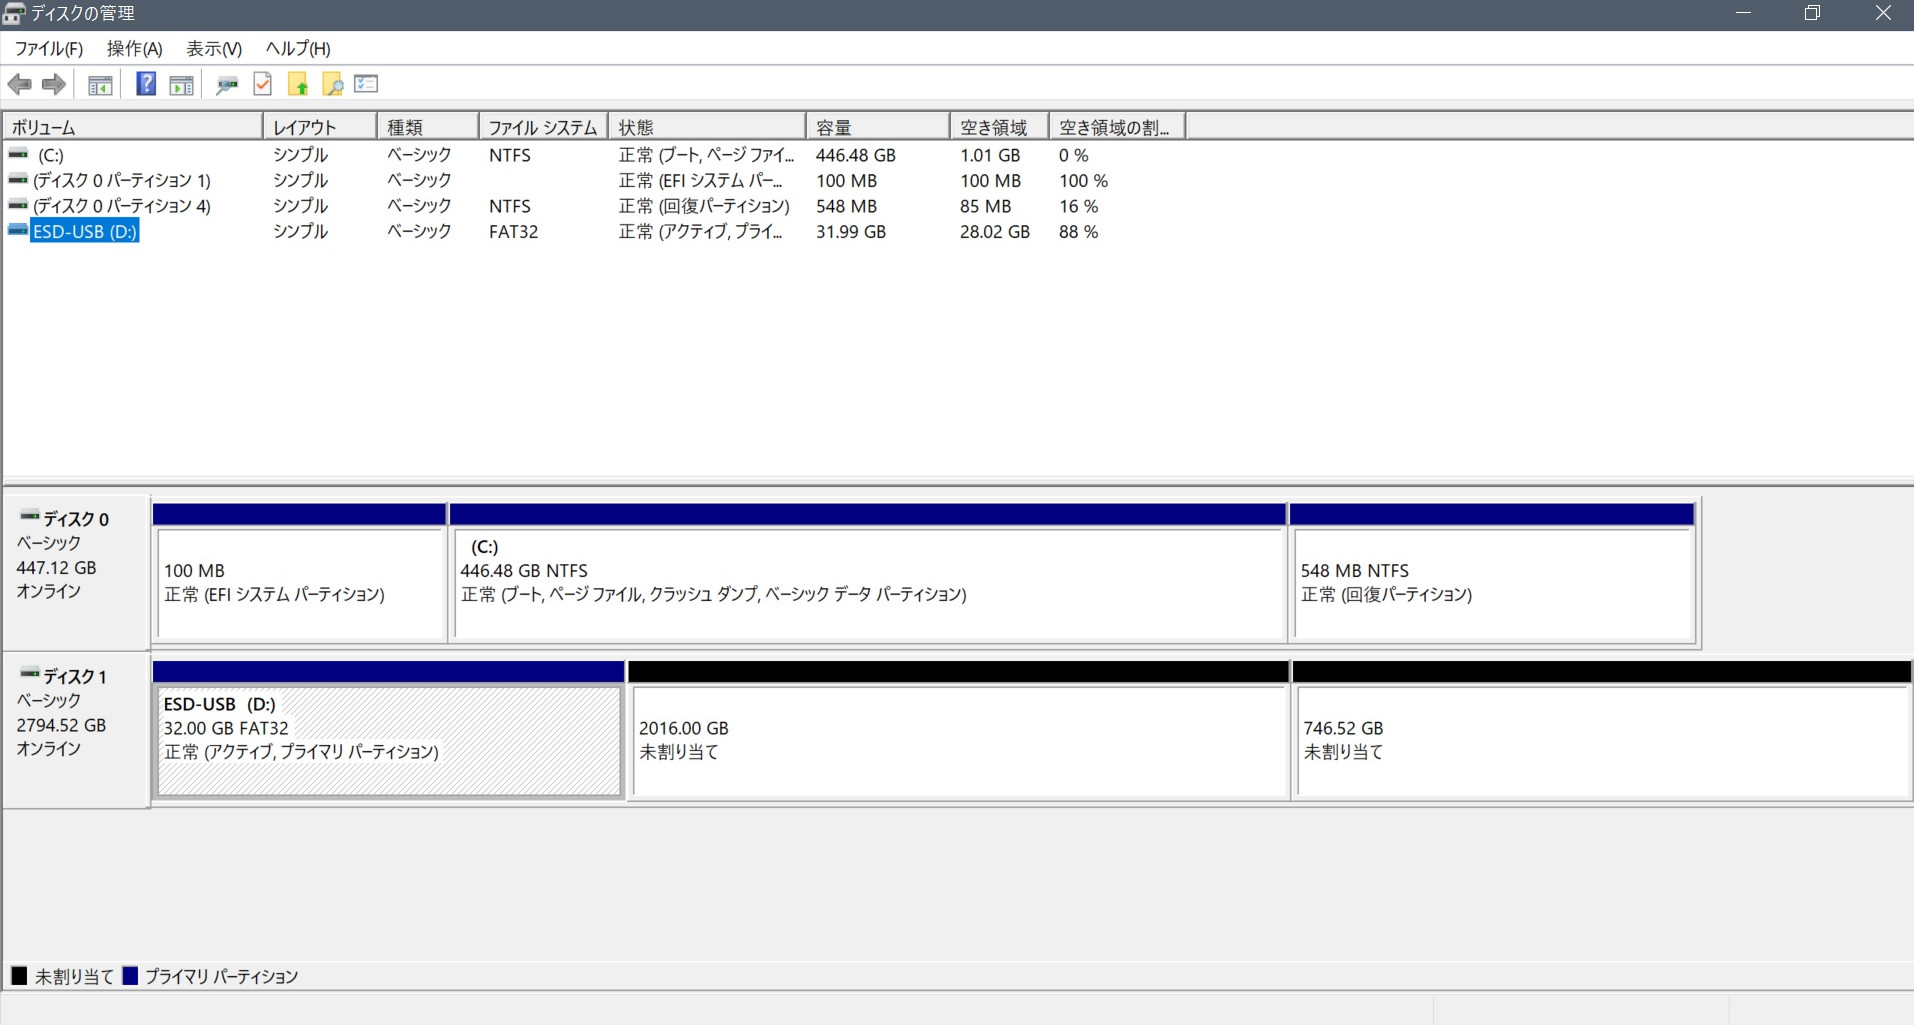
Task: Click the blue プライマリ パーティション legend swatch
Action: click(x=130, y=976)
